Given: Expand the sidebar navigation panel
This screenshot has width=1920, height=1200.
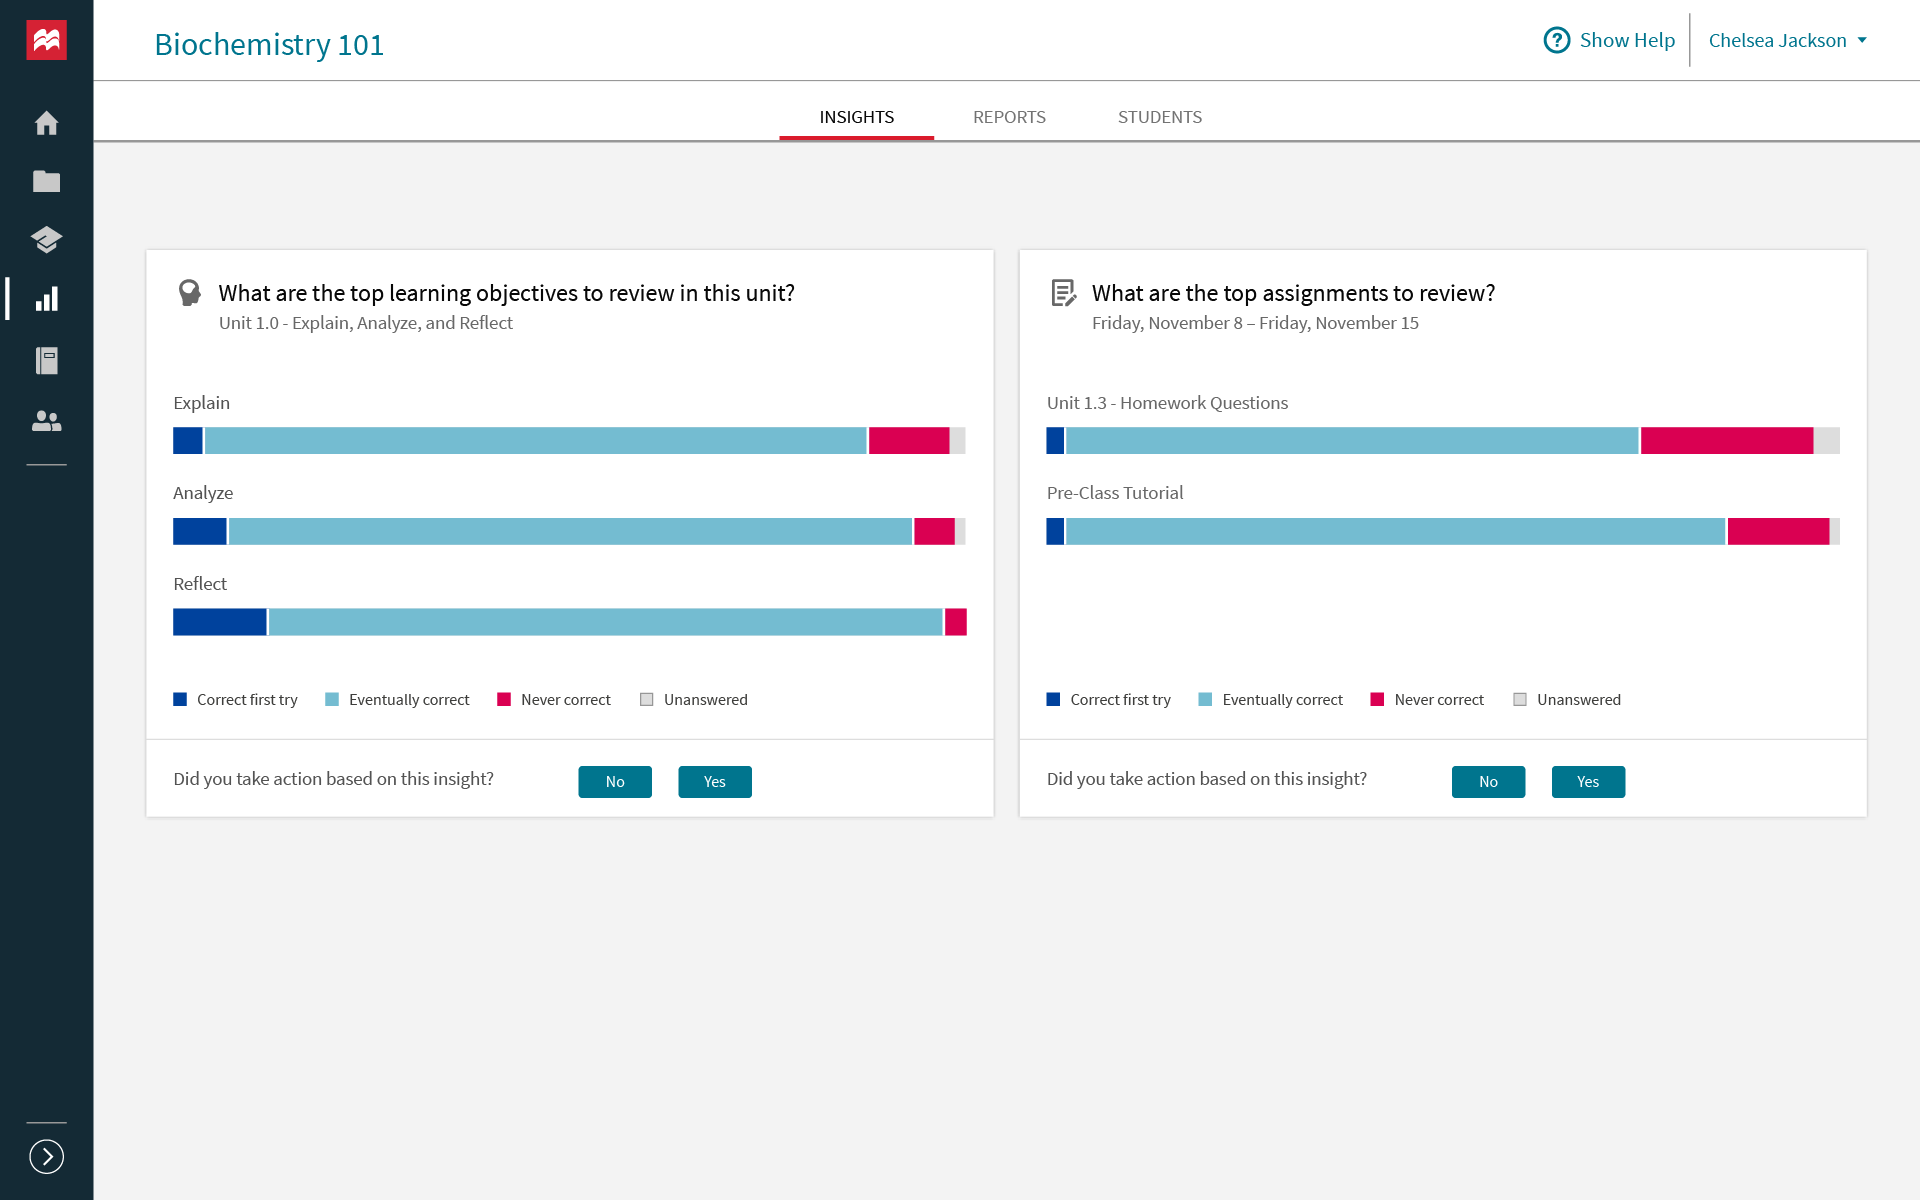Looking at the screenshot, I should 47,1156.
